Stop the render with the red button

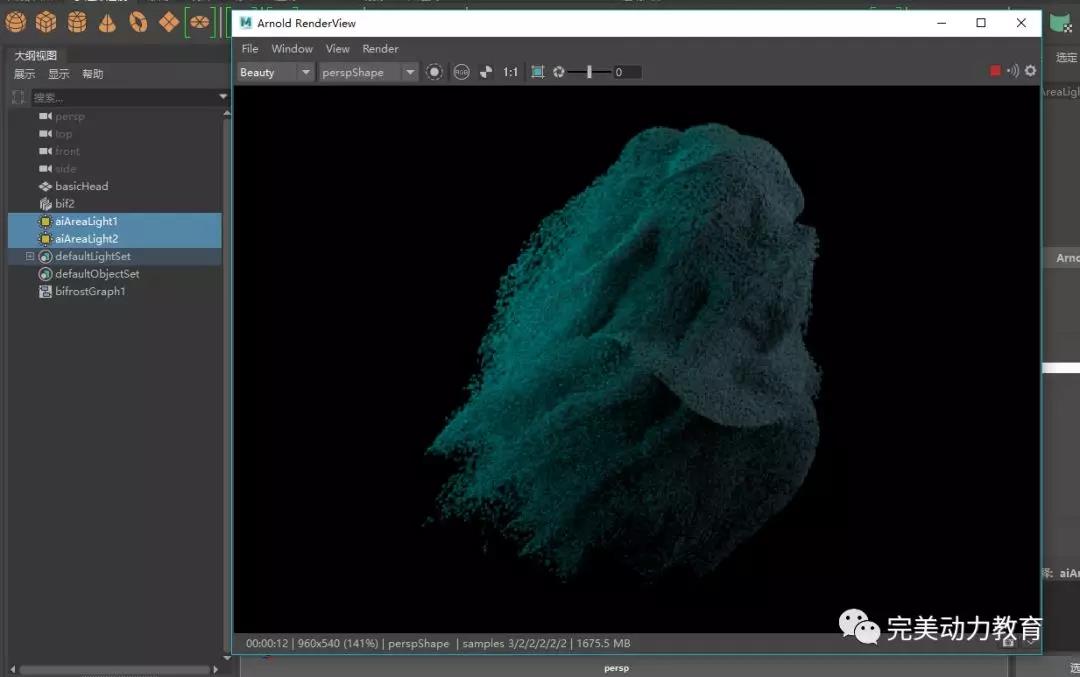[x=995, y=71]
